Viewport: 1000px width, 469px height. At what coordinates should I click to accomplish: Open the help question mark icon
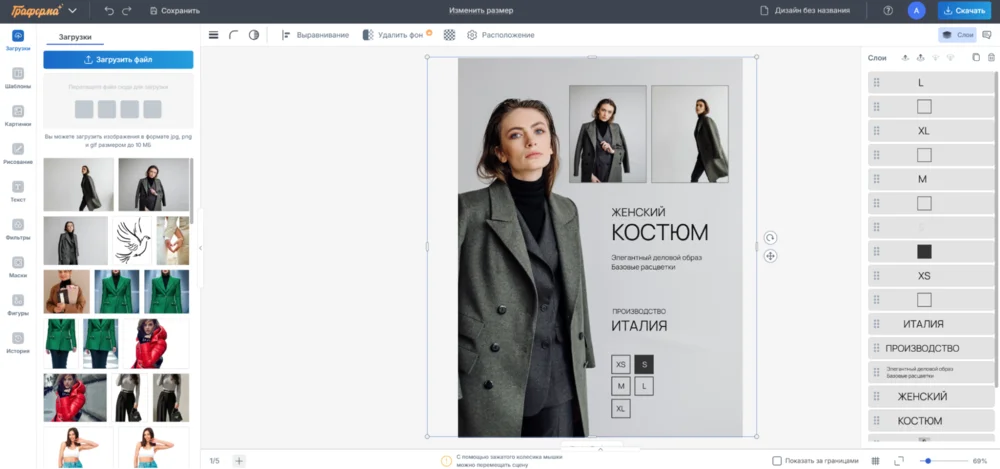click(x=888, y=10)
